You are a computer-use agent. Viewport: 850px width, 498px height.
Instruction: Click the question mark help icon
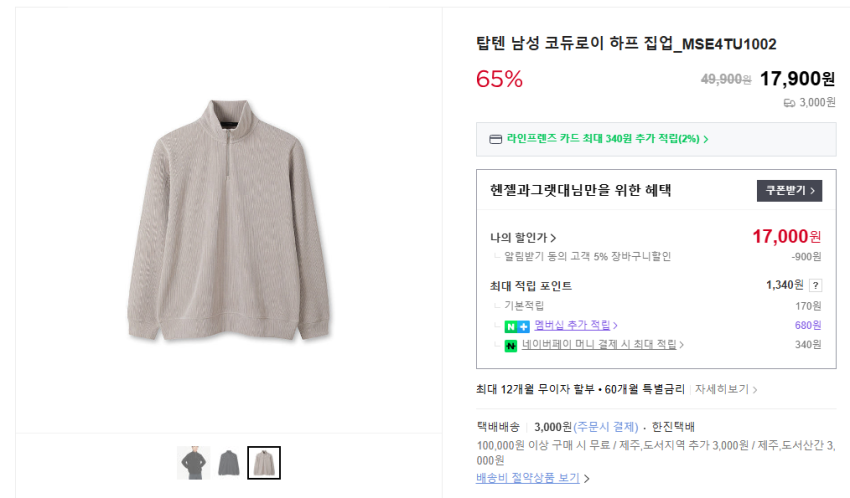click(816, 286)
